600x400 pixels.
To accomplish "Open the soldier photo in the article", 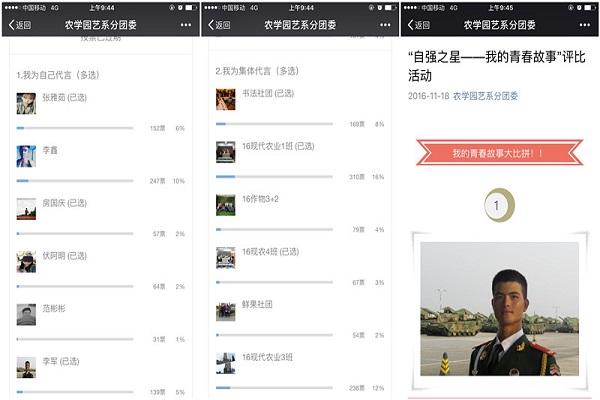I will [499, 309].
